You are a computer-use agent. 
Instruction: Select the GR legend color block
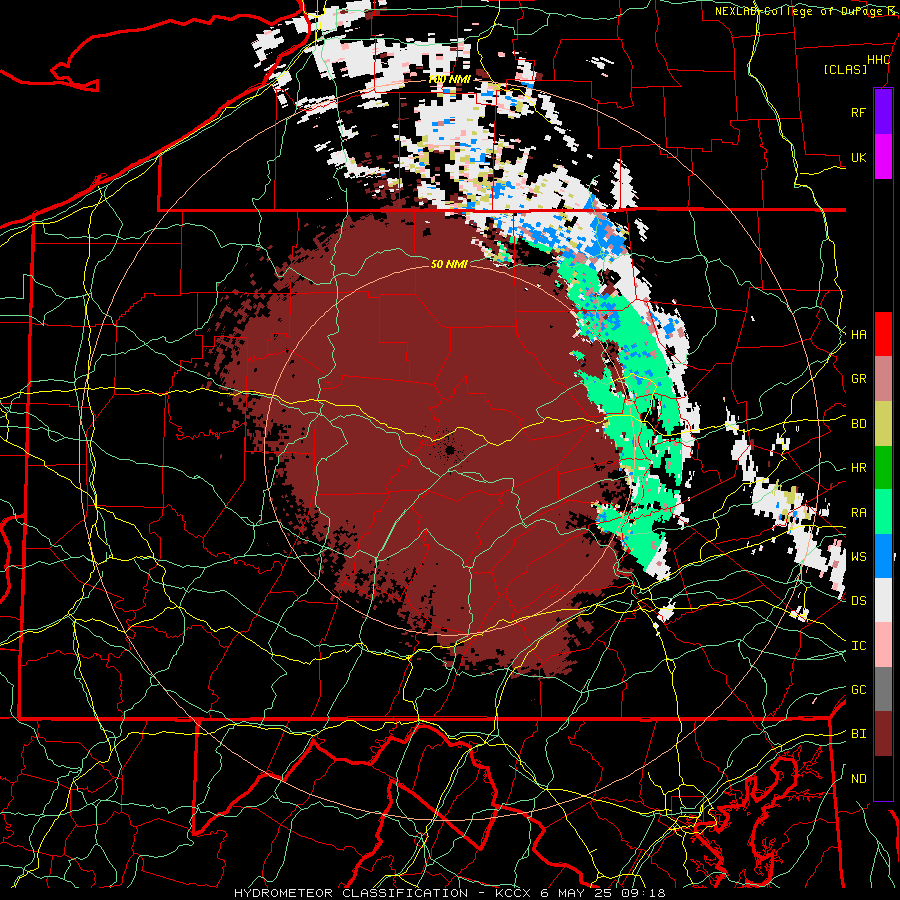(x=883, y=378)
